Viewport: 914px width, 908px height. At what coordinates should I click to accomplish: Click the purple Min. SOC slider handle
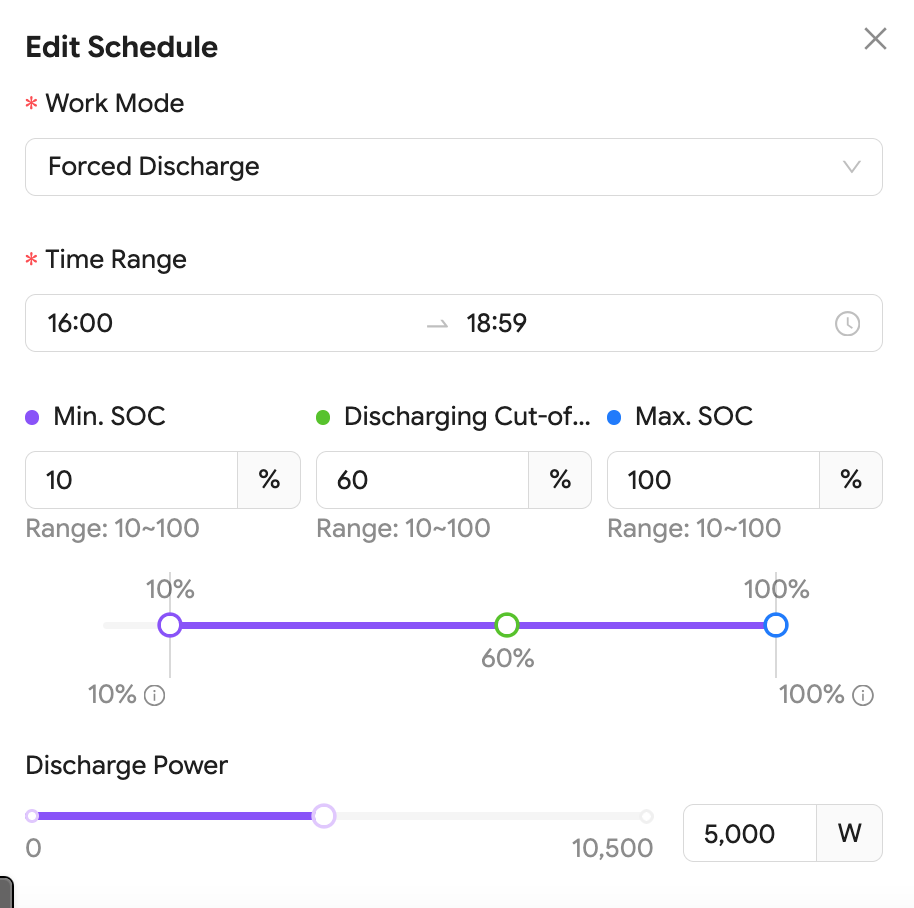(170, 625)
